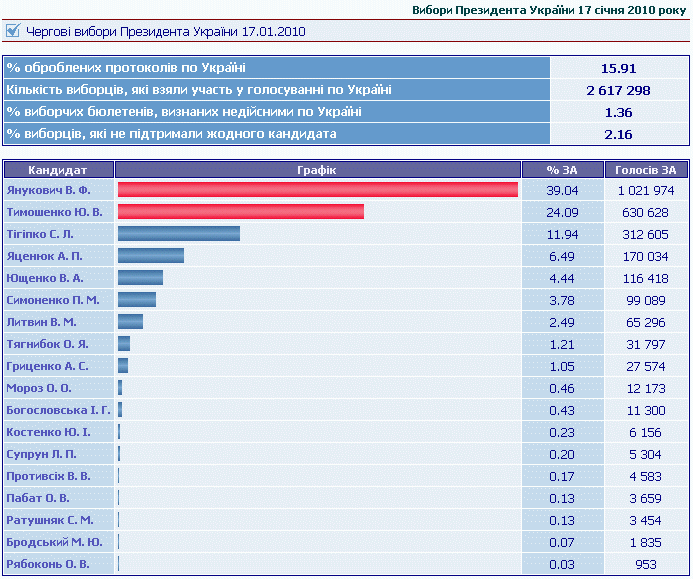Click the Рябоконь О. В. row name
This screenshot has height=579, width=693.
[x=47, y=564]
